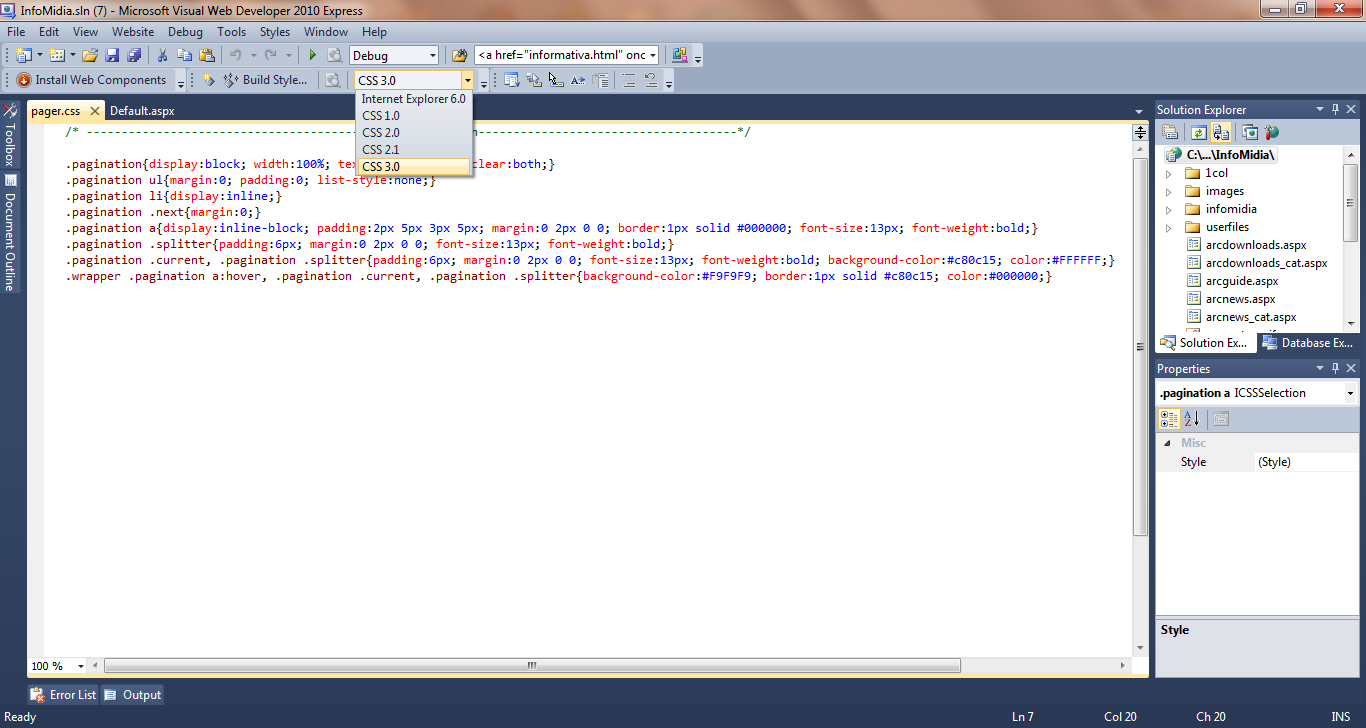The height and width of the screenshot is (728, 1366).
Task: Expand the infomidia folder
Action: (1168, 209)
